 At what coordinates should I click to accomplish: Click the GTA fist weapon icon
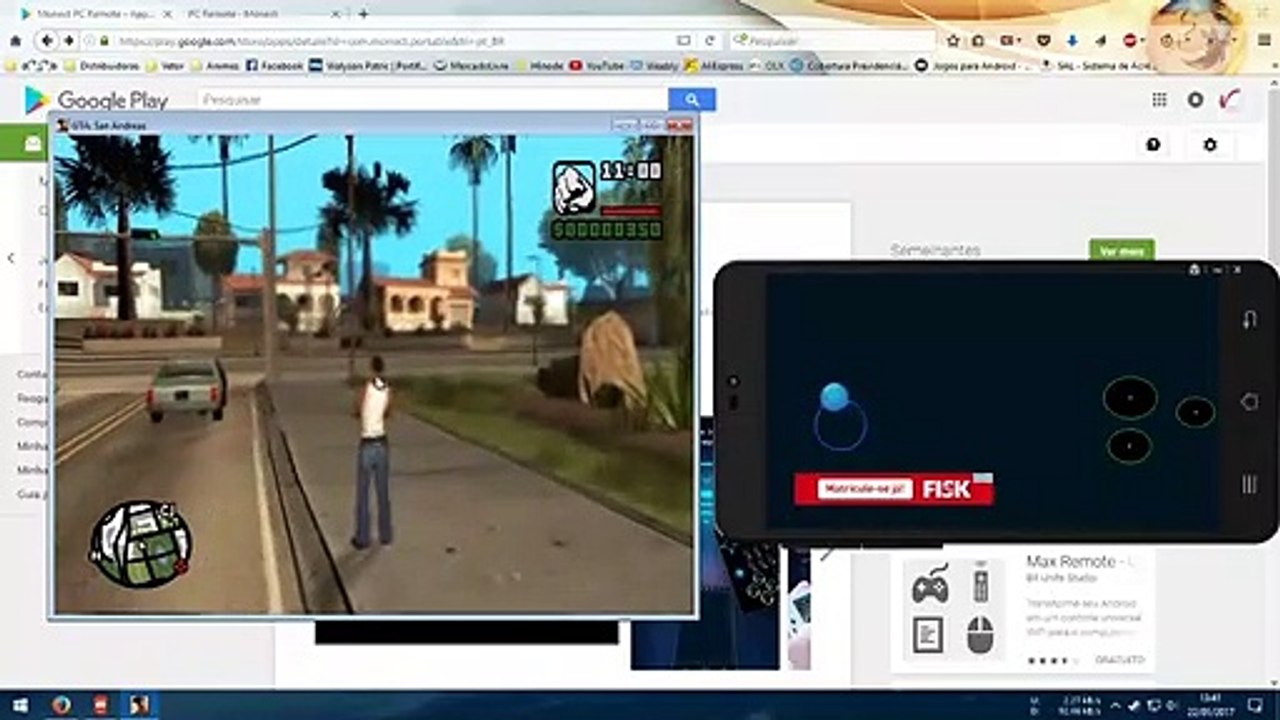click(574, 187)
